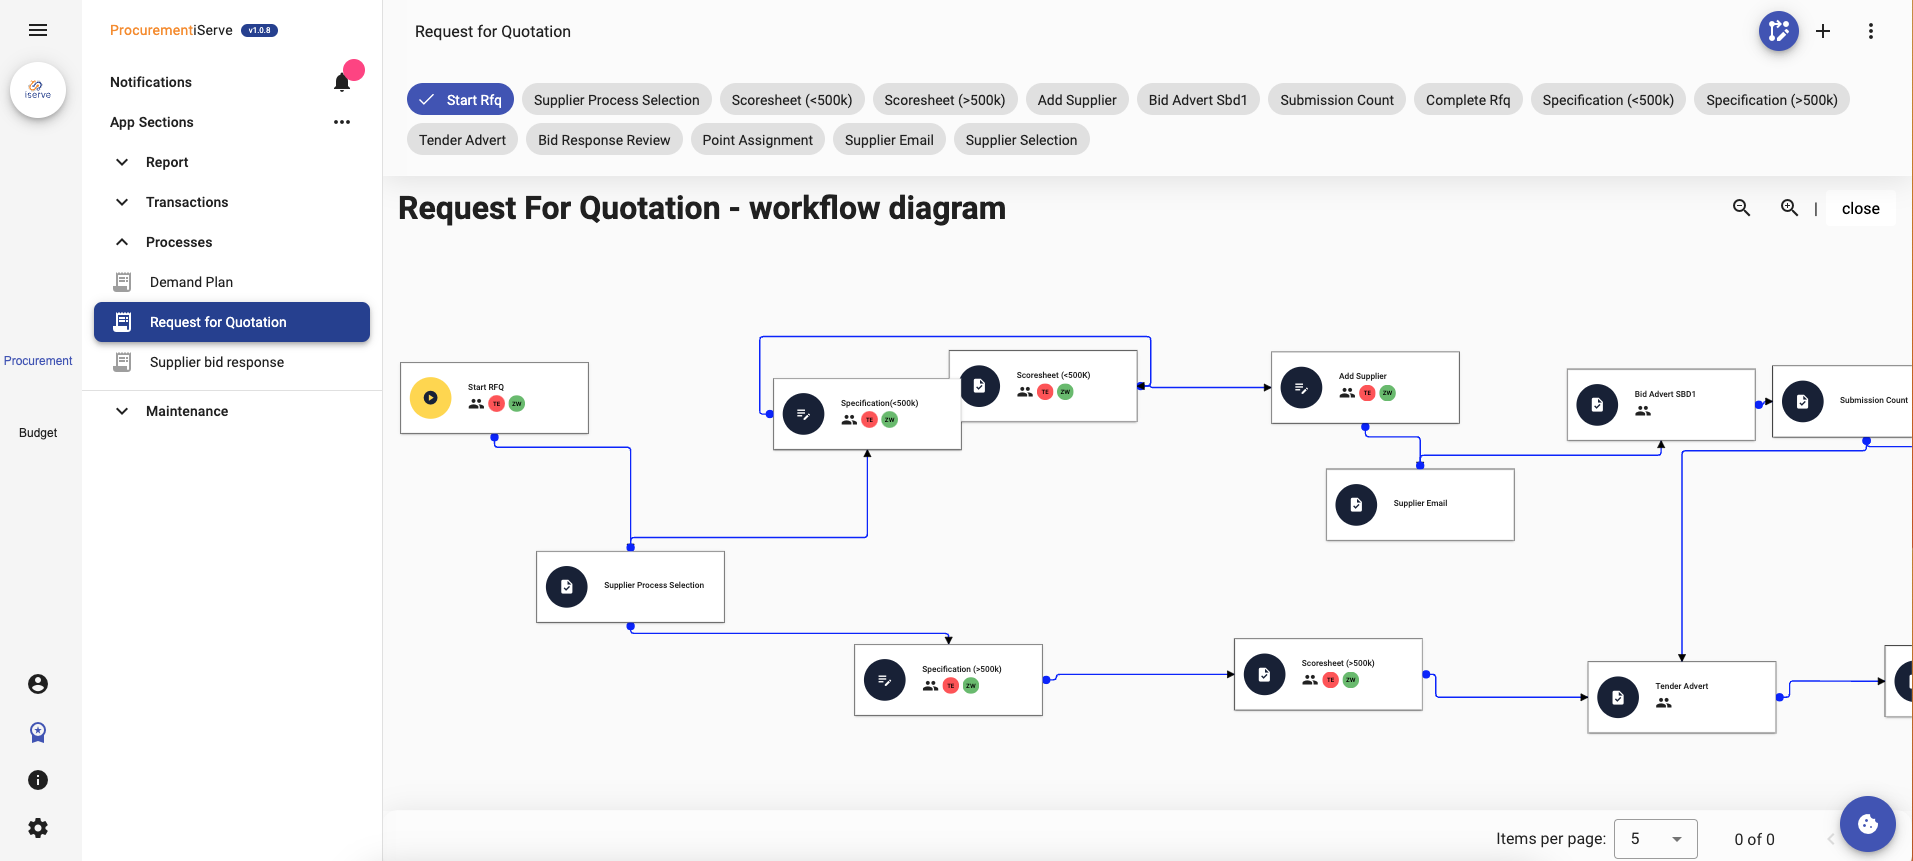Close the workflow diagram
This screenshot has width=1913, height=861.
click(x=1860, y=208)
